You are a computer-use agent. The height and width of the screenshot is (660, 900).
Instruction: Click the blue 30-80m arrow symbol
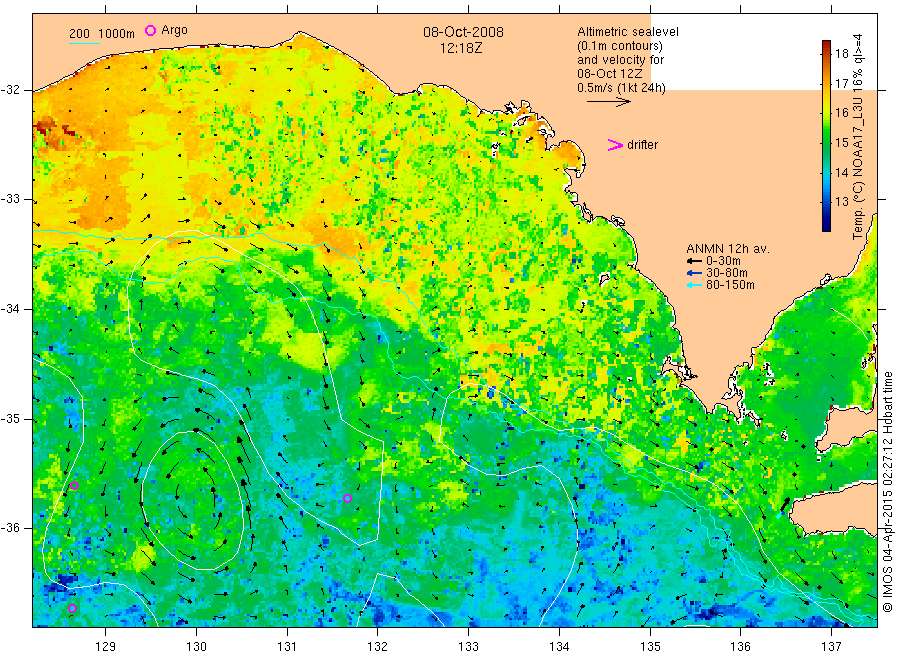tap(694, 273)
